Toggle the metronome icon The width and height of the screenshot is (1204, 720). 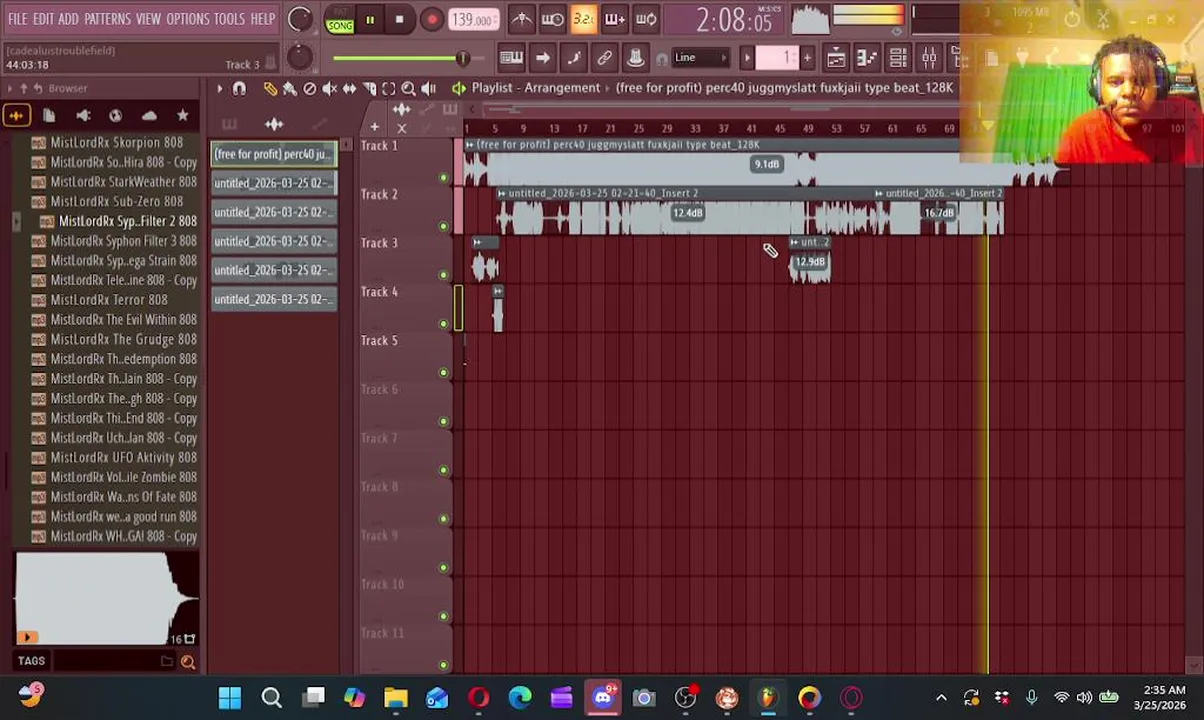point(522,19)
